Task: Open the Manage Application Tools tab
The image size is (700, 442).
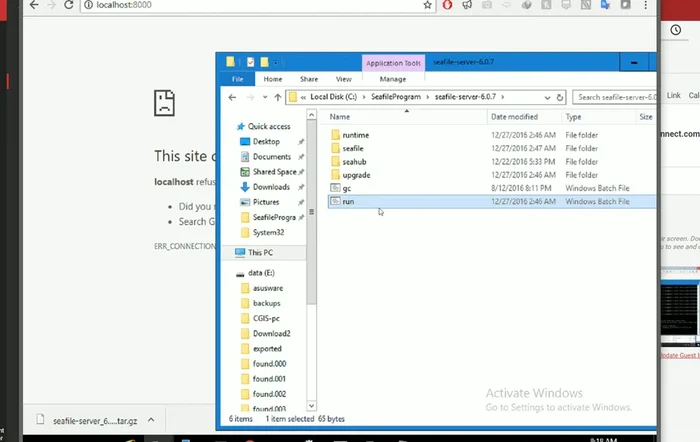Action: pyautogui.click(x=393, y=78)
